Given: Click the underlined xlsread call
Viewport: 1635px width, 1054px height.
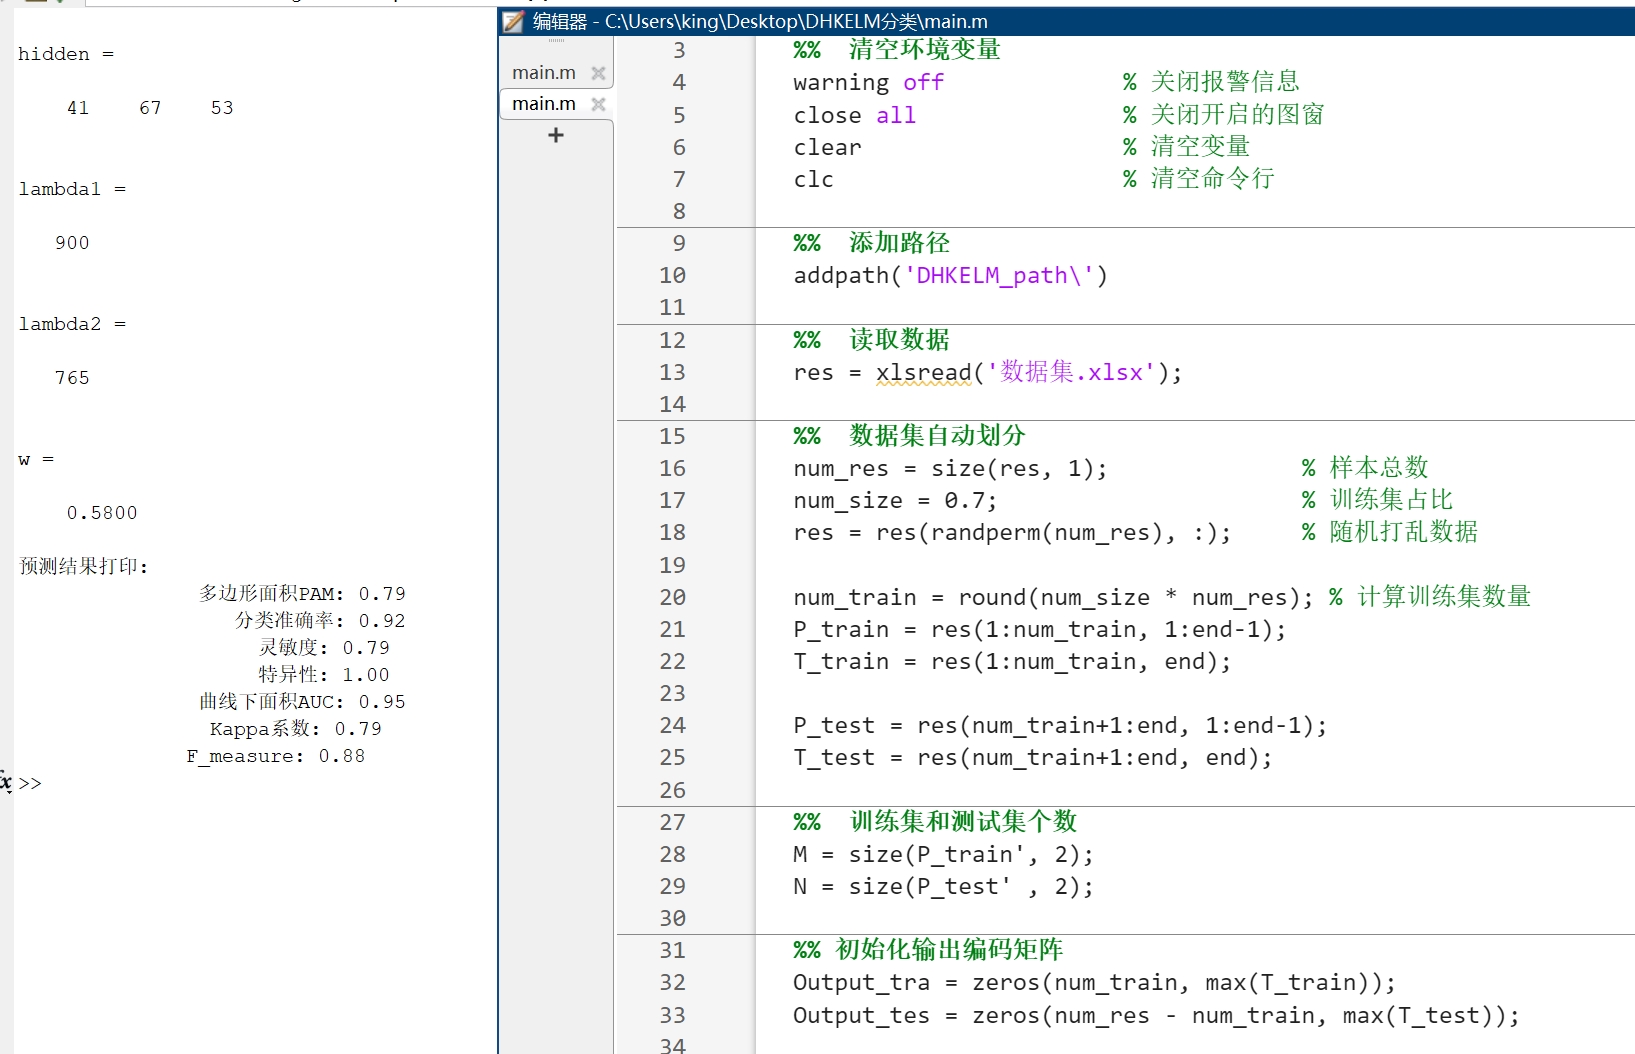Looking at the screenshot, I should [924, 373].
